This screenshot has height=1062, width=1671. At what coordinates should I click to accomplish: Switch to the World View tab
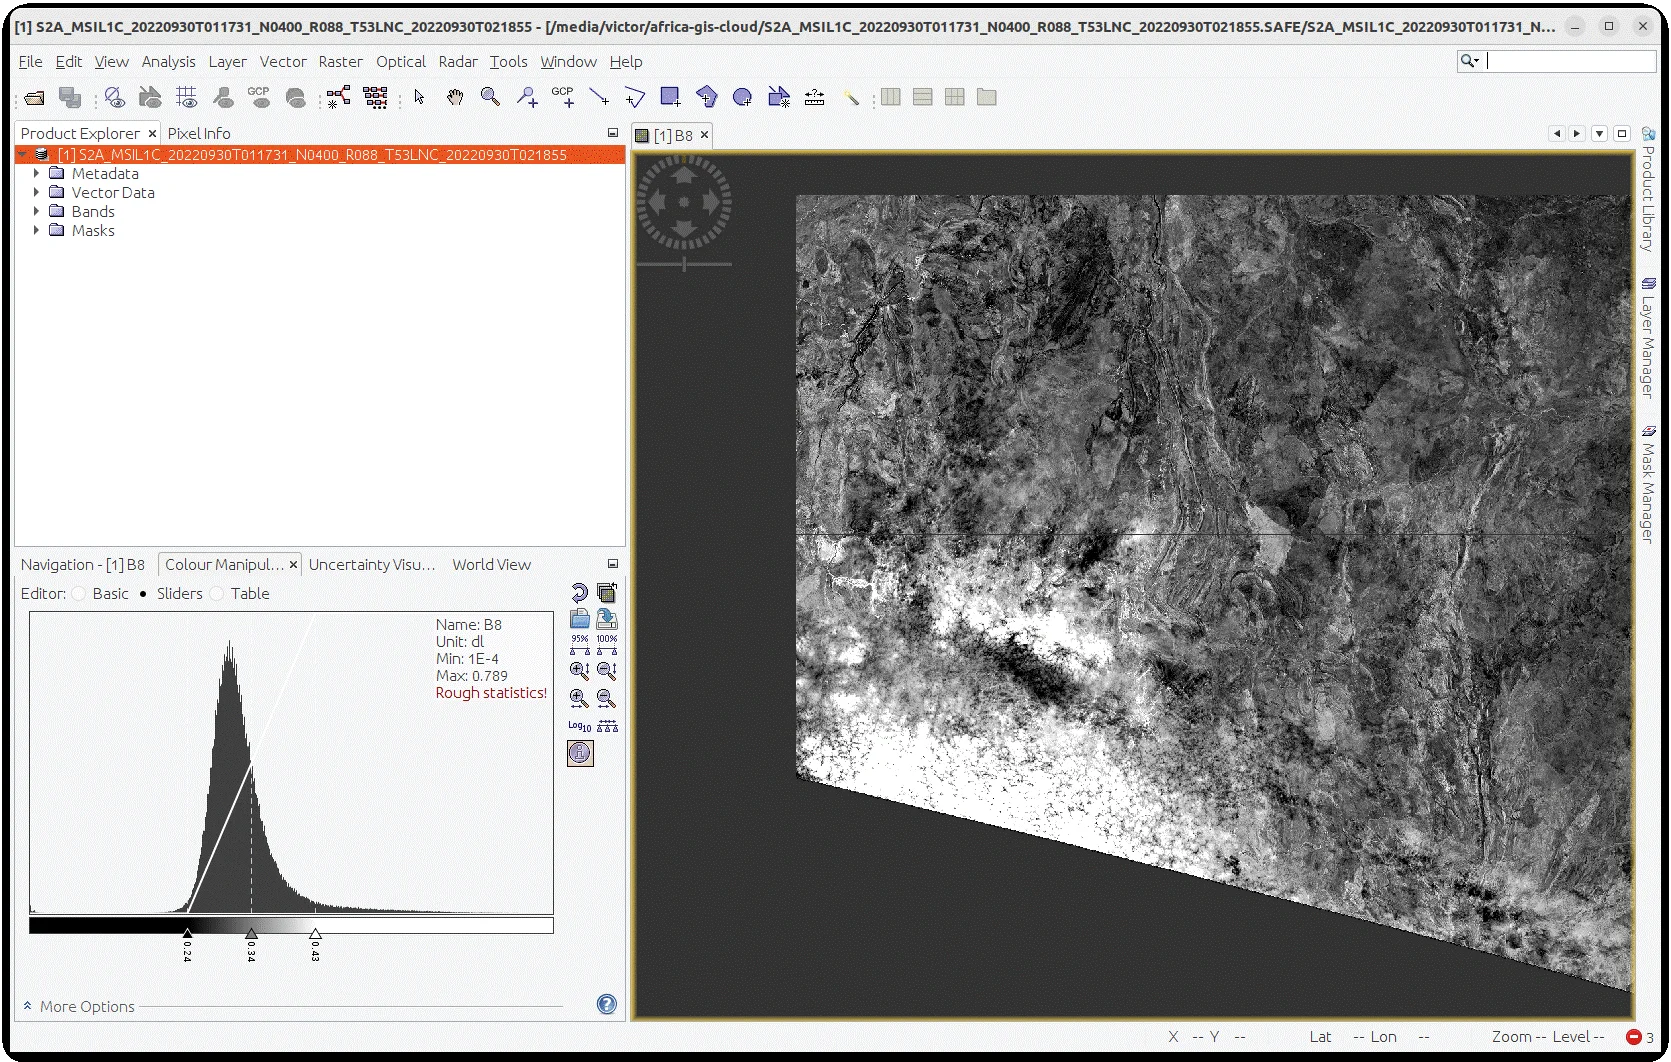(x=491, y=564)
